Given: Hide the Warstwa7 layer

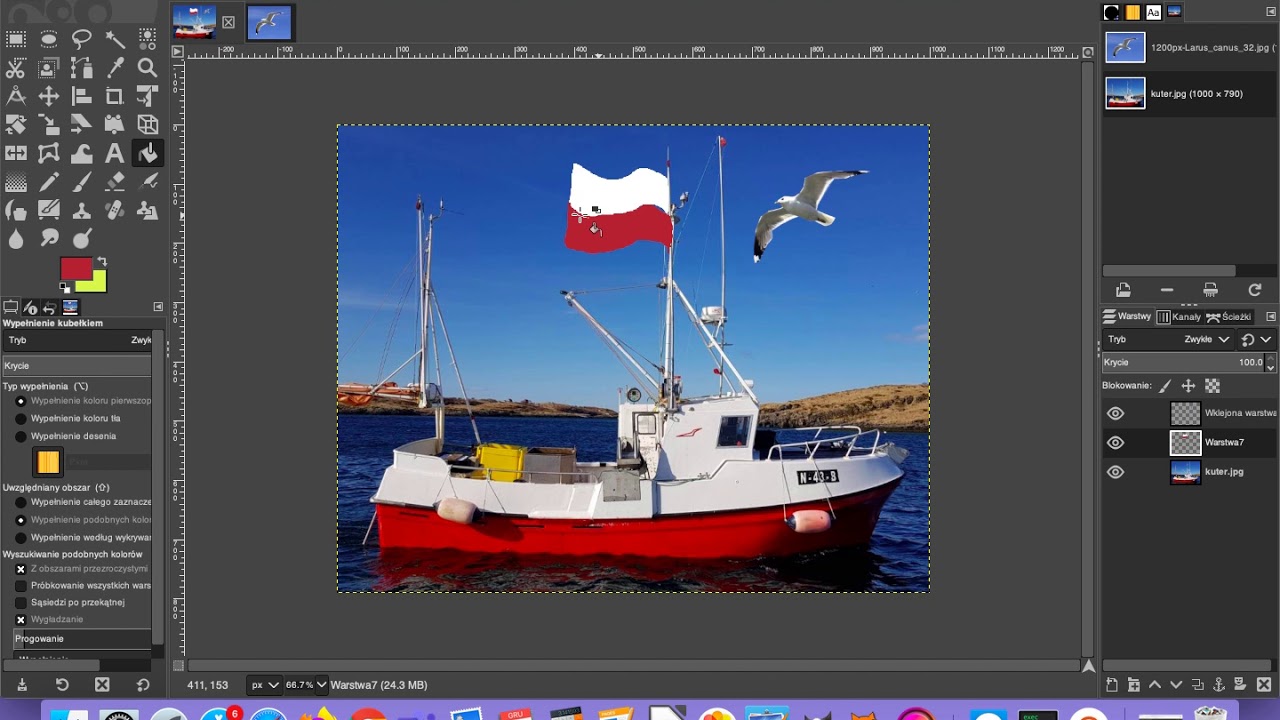Looking at the screenshot, I should click(x=1116, y=442).
